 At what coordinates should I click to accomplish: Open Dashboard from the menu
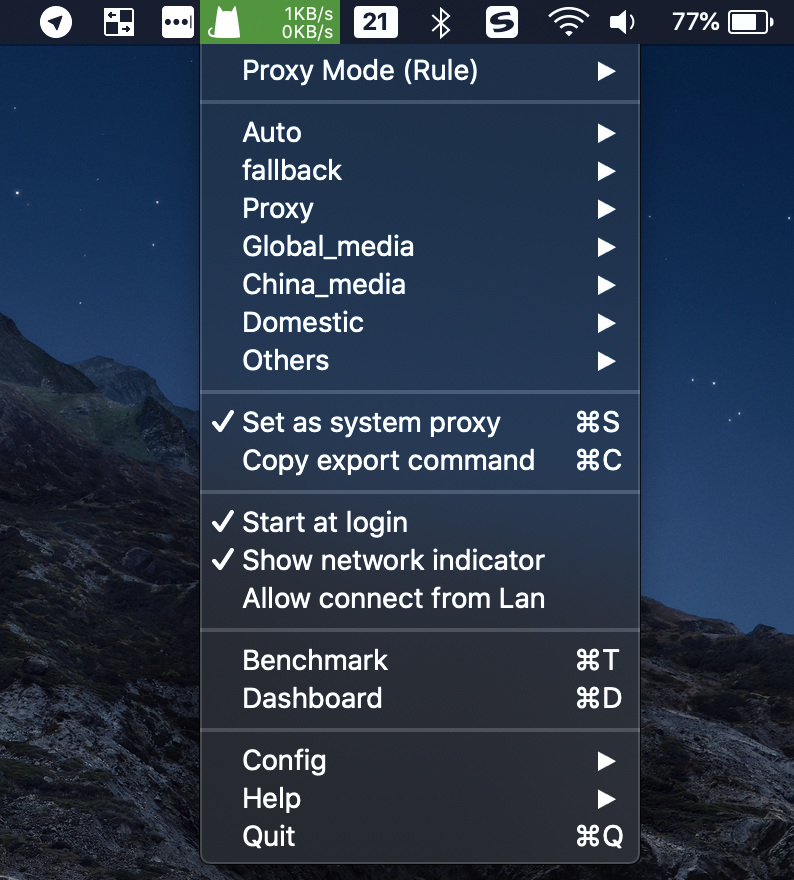click(312, 699)
